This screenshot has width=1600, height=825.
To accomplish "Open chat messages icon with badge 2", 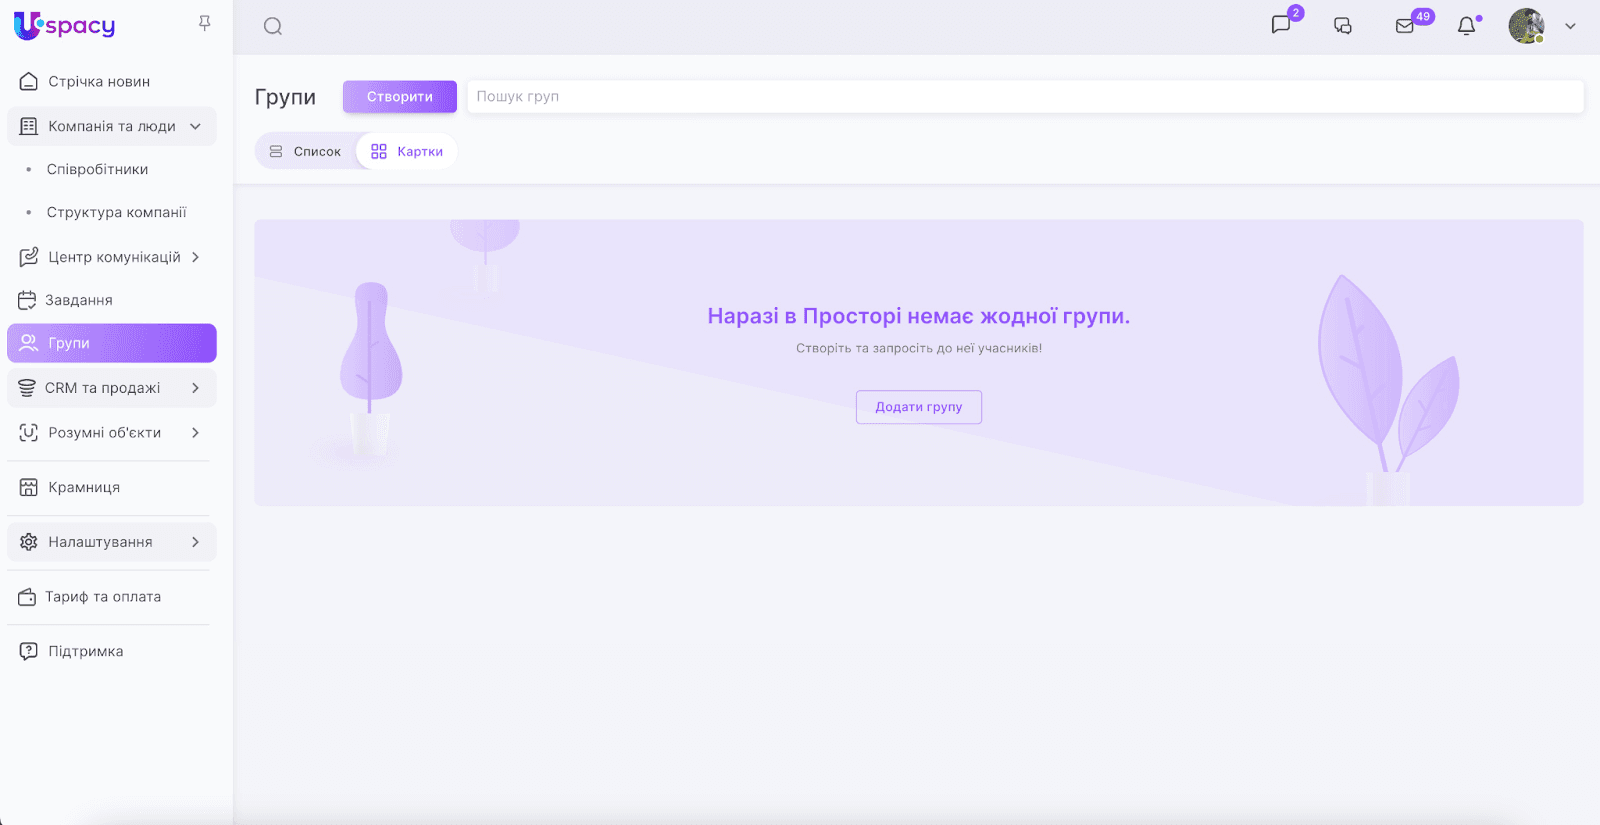I will pos(1281,25).
